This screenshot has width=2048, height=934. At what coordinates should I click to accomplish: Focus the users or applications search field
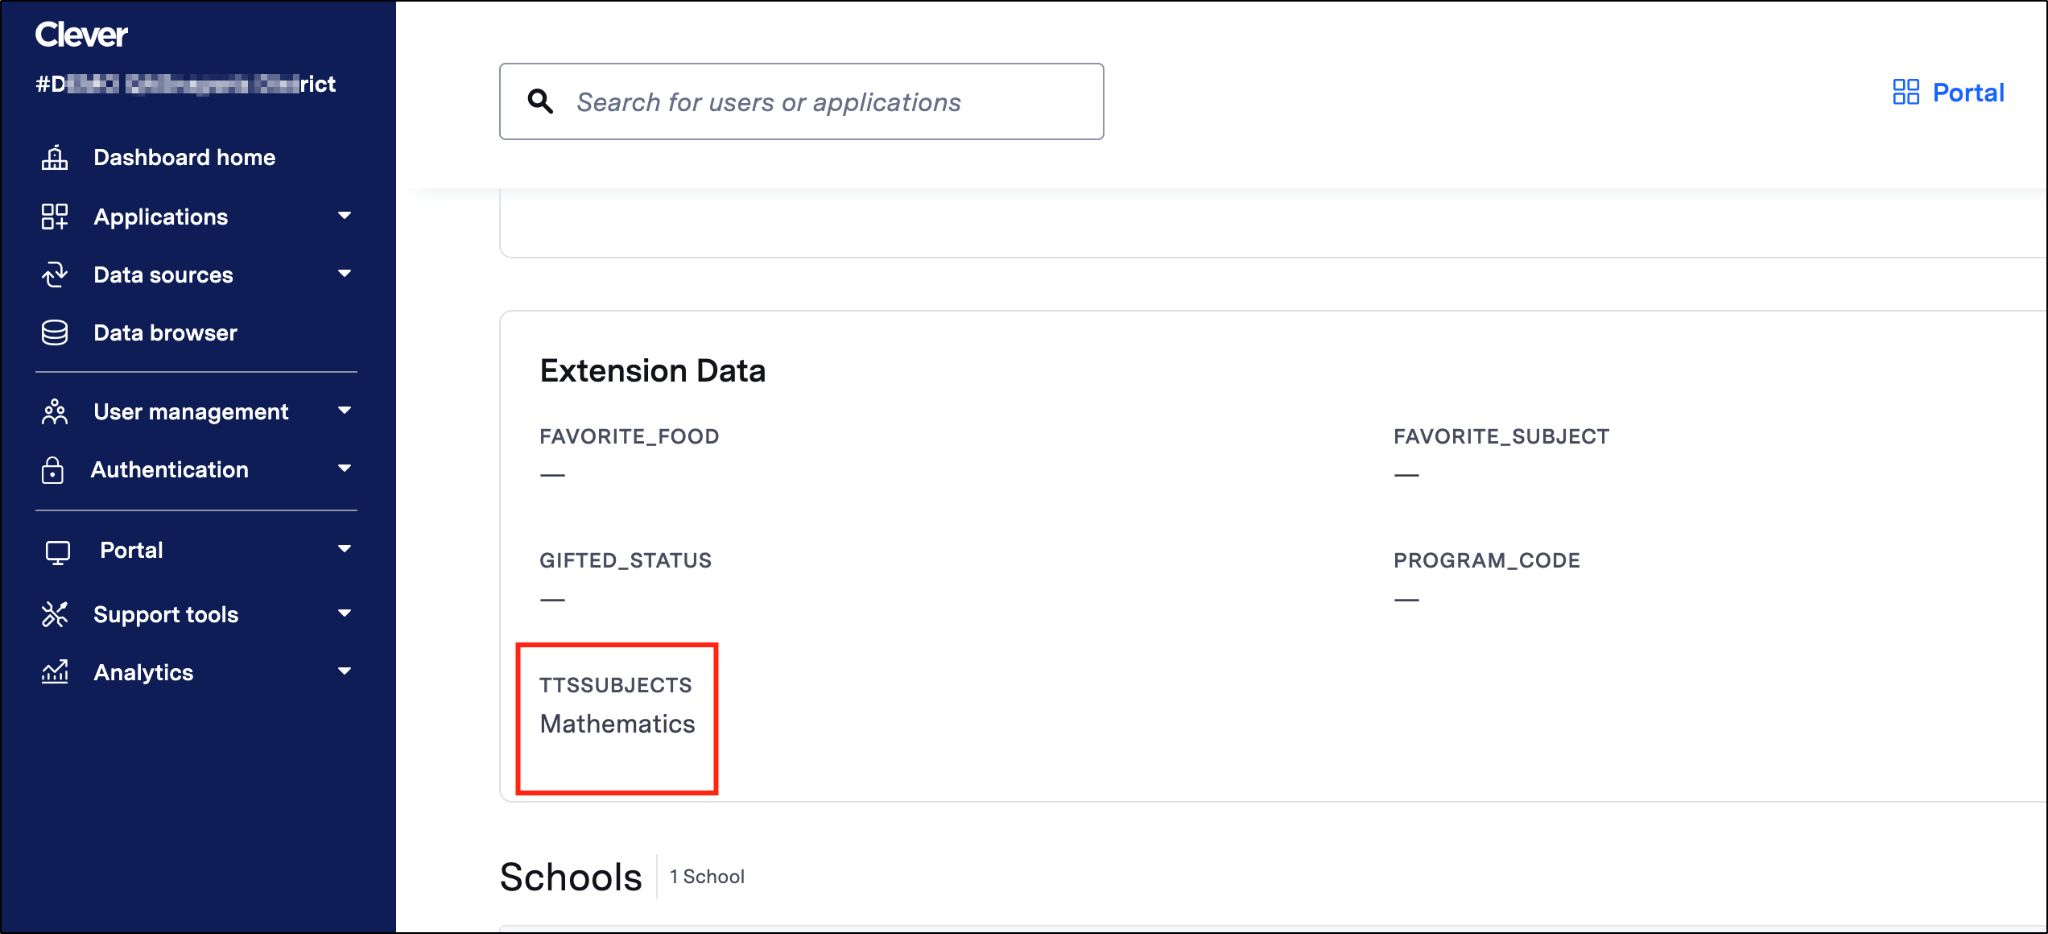[801, 101]
